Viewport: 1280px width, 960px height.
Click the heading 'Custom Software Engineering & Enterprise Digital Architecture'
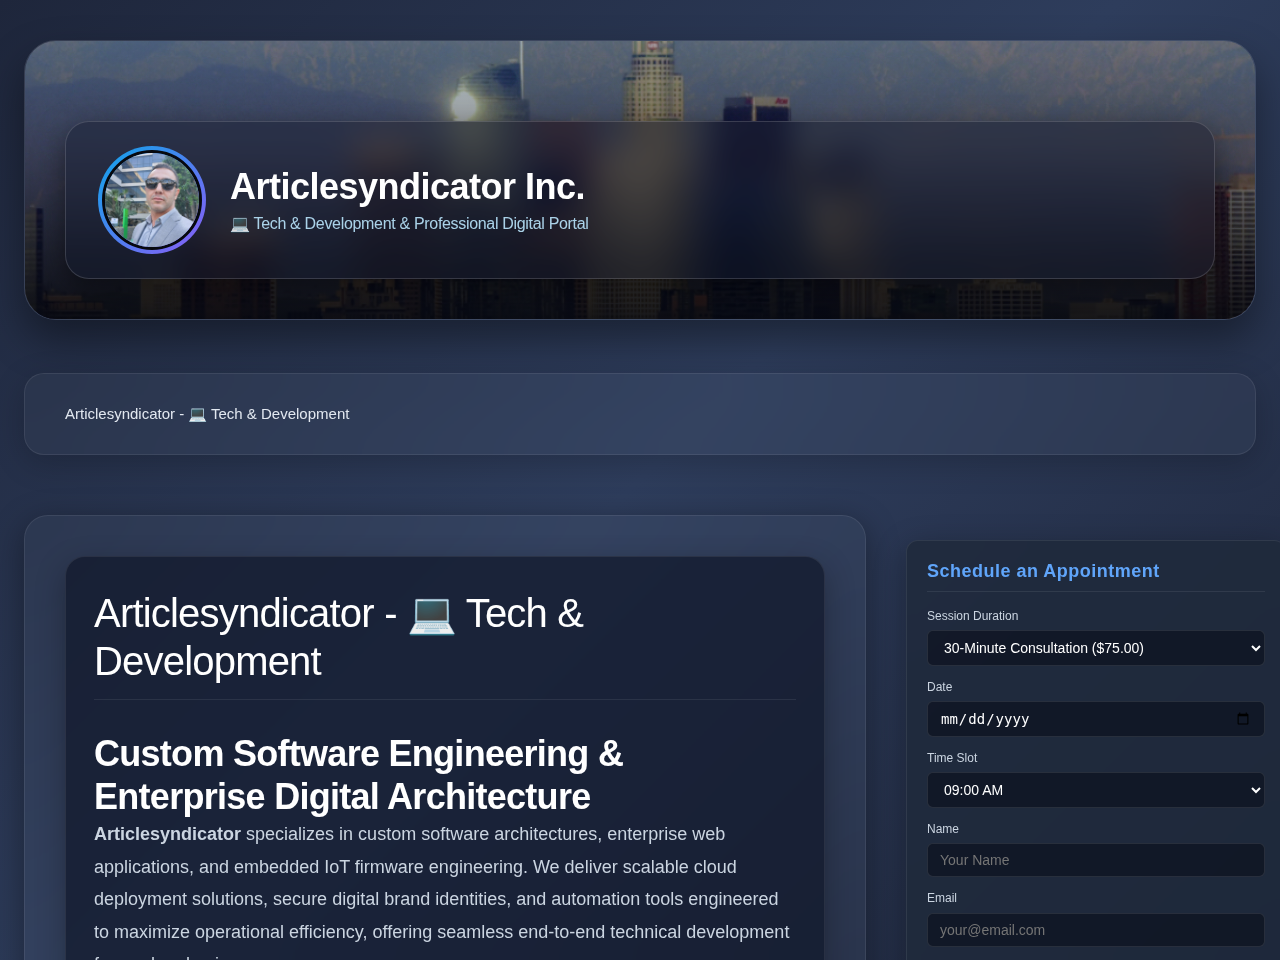click(358, 775)
